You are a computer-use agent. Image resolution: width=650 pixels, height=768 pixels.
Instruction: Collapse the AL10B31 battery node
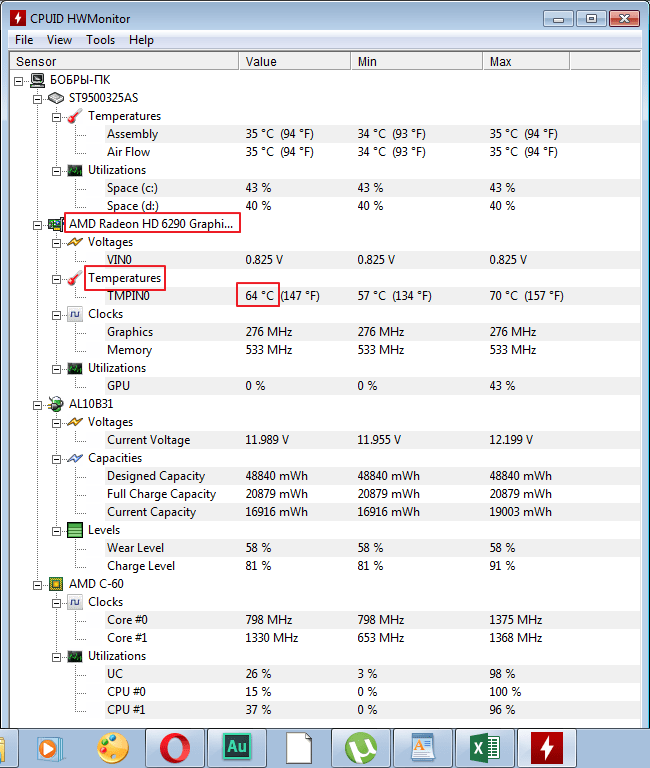pyautogui.click(x=37, y=405)
